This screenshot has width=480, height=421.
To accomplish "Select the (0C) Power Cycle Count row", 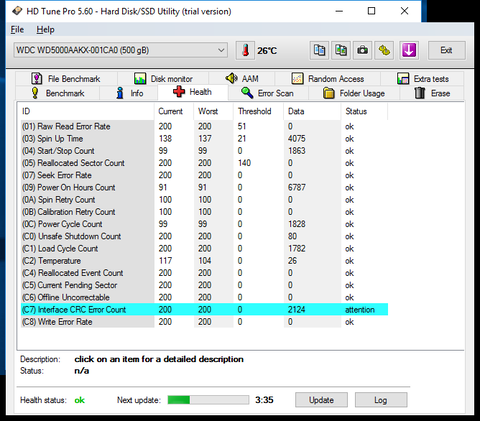I will click(x=204, y=224).
